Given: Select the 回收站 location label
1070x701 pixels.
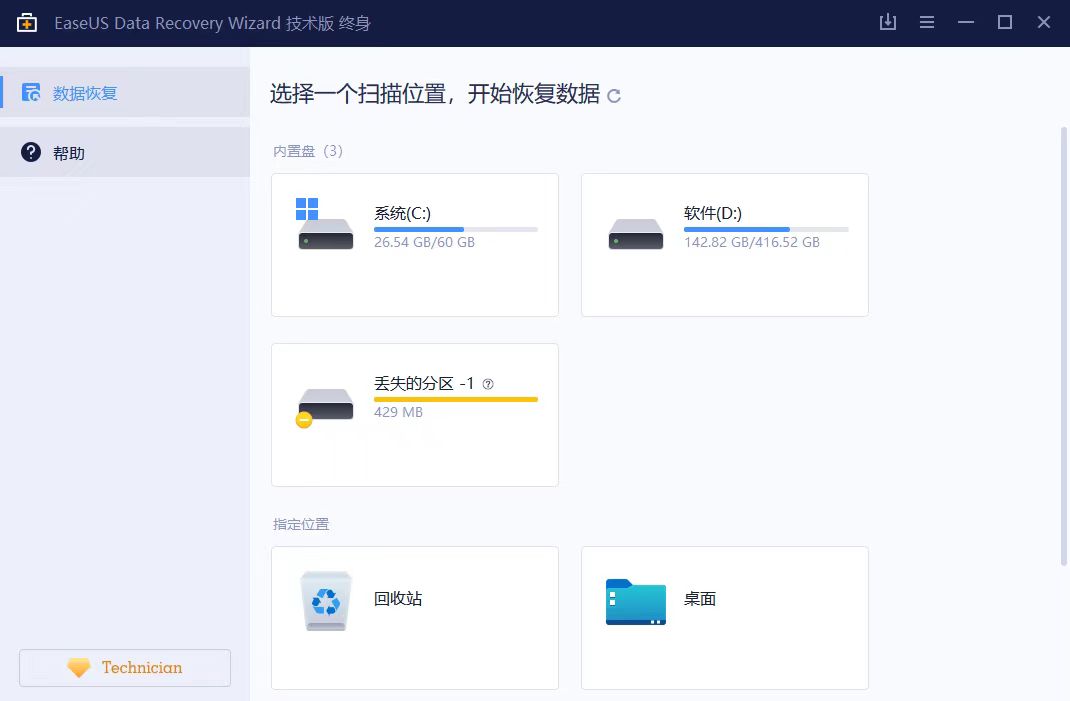Looking at the screenshot, I should (398, 599).
